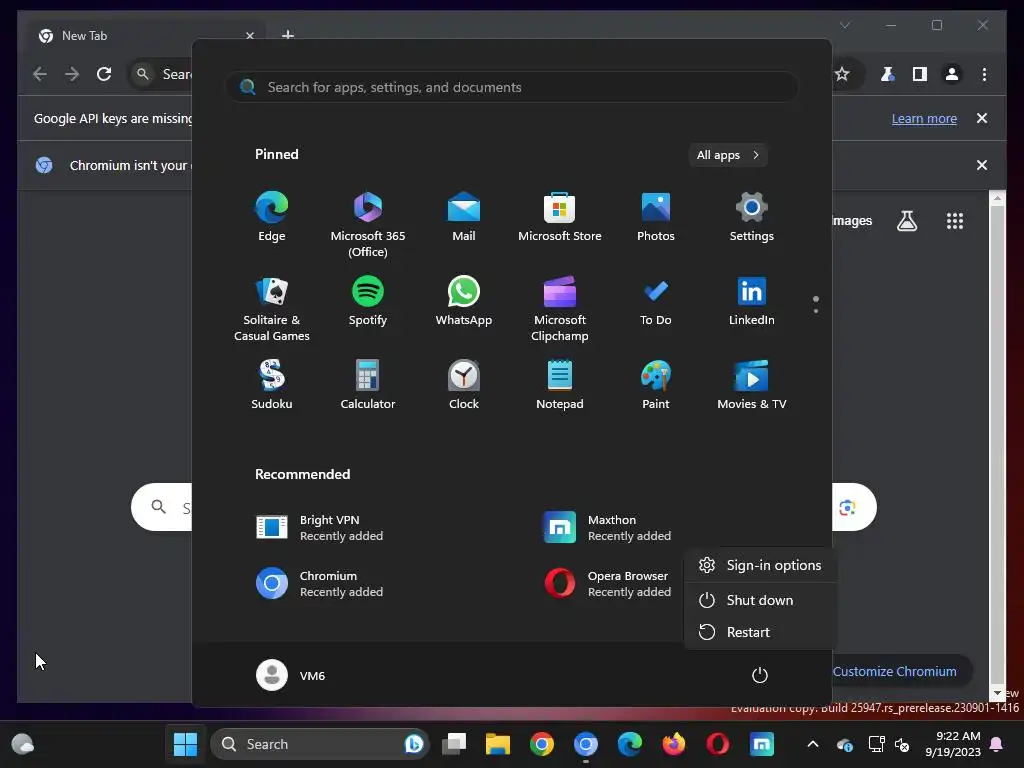
Task: Search by image with Google Lens icon
Action: [847, 507]
